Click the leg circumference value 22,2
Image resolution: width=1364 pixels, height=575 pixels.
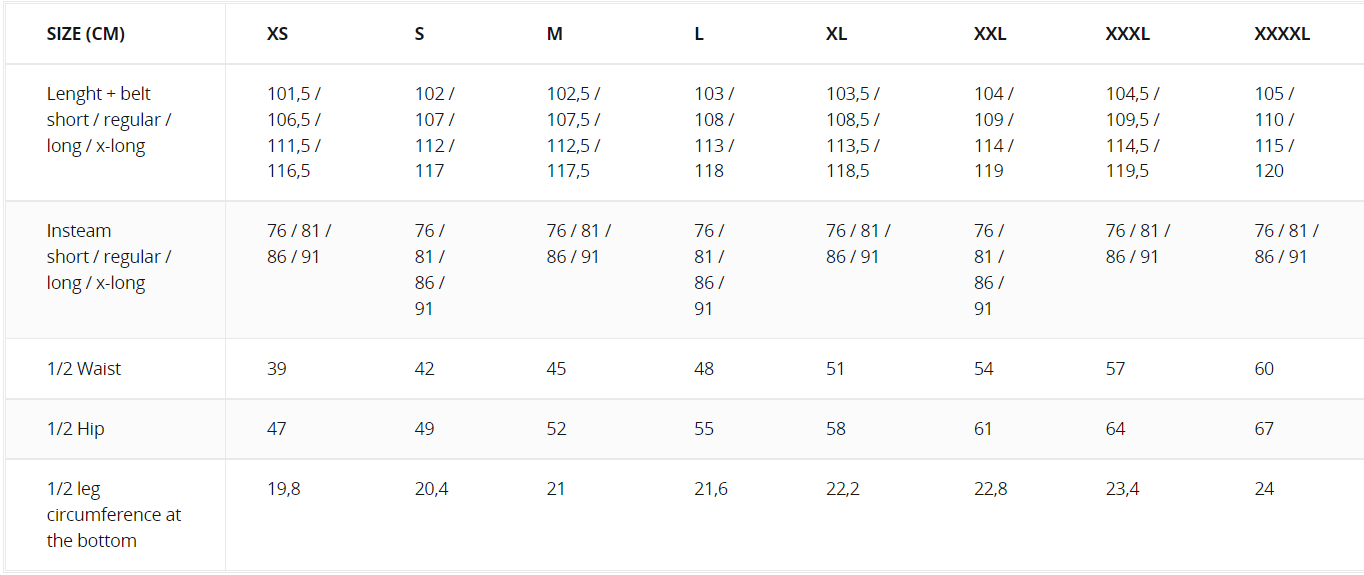click(843, 489)
